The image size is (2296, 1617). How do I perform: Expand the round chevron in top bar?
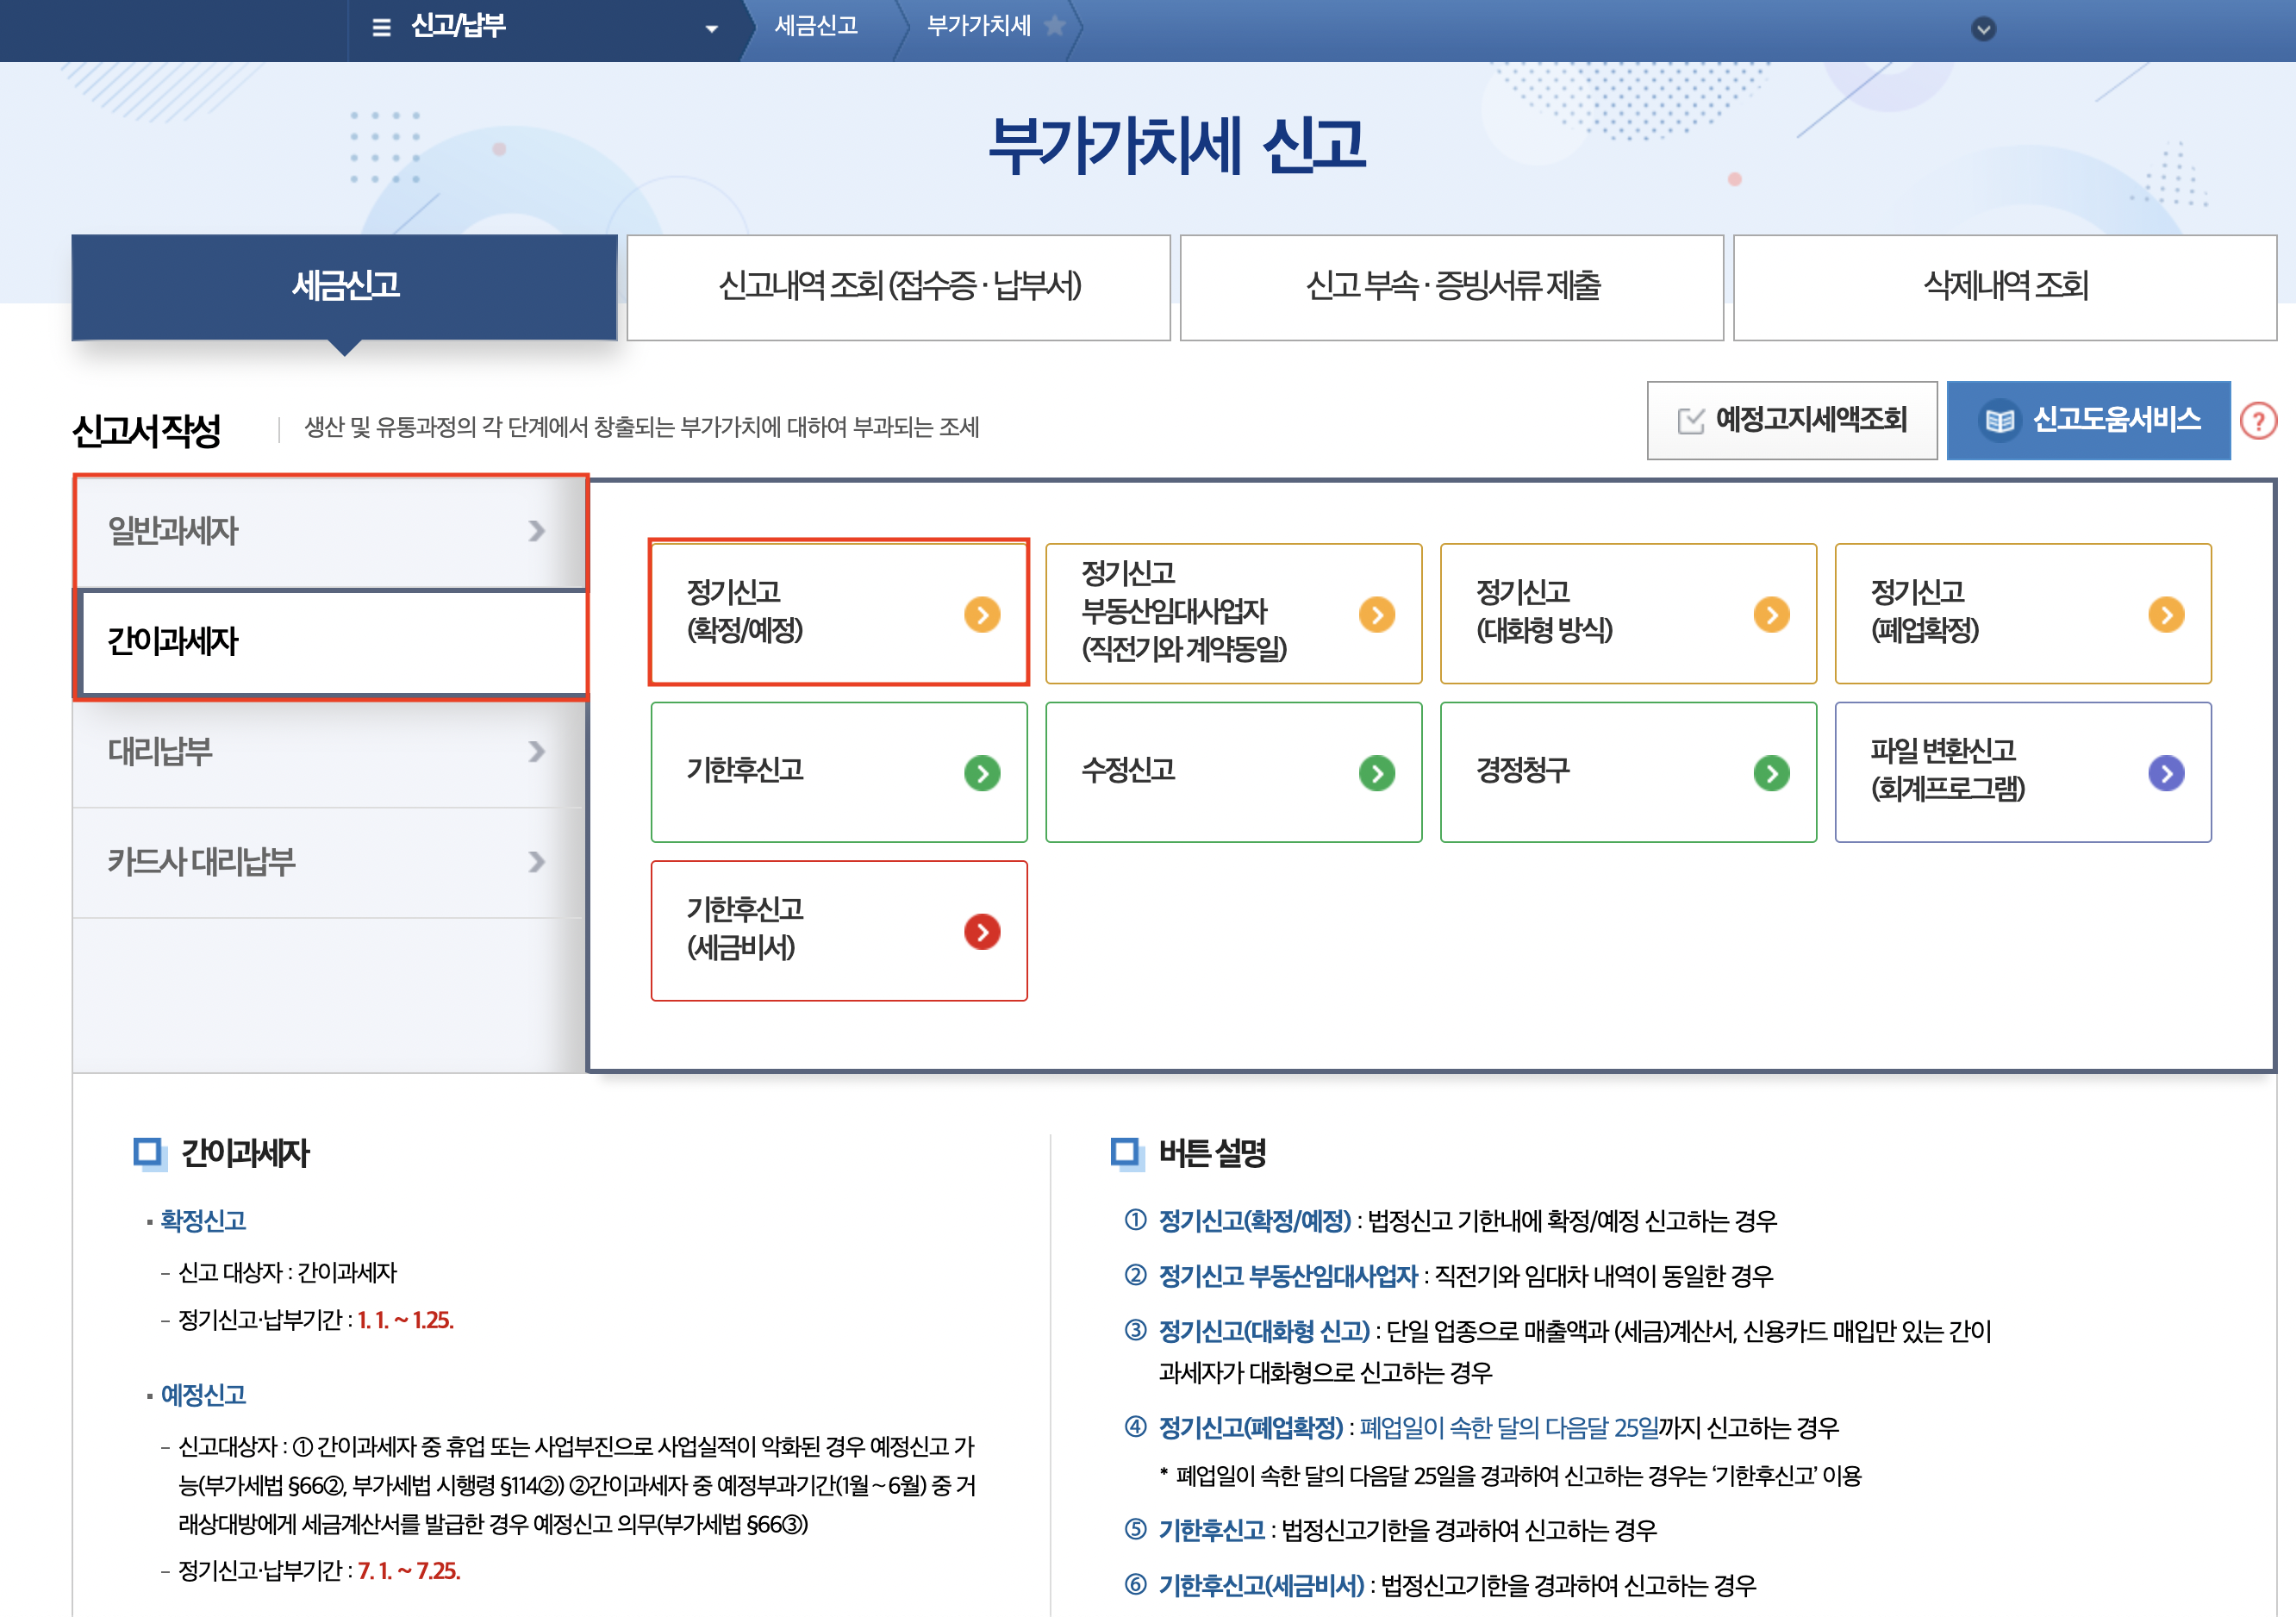click(x=1983, y=29)
